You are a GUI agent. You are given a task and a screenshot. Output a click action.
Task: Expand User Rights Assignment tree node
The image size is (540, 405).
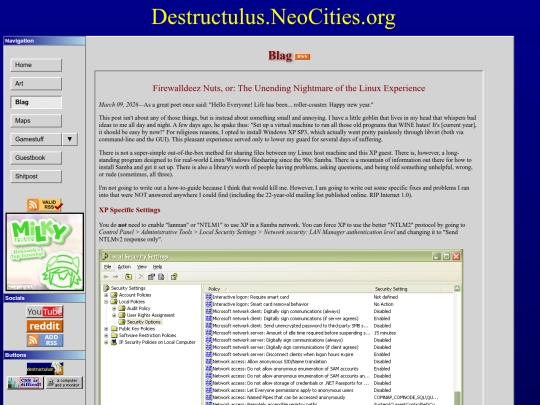coord(114,315)
